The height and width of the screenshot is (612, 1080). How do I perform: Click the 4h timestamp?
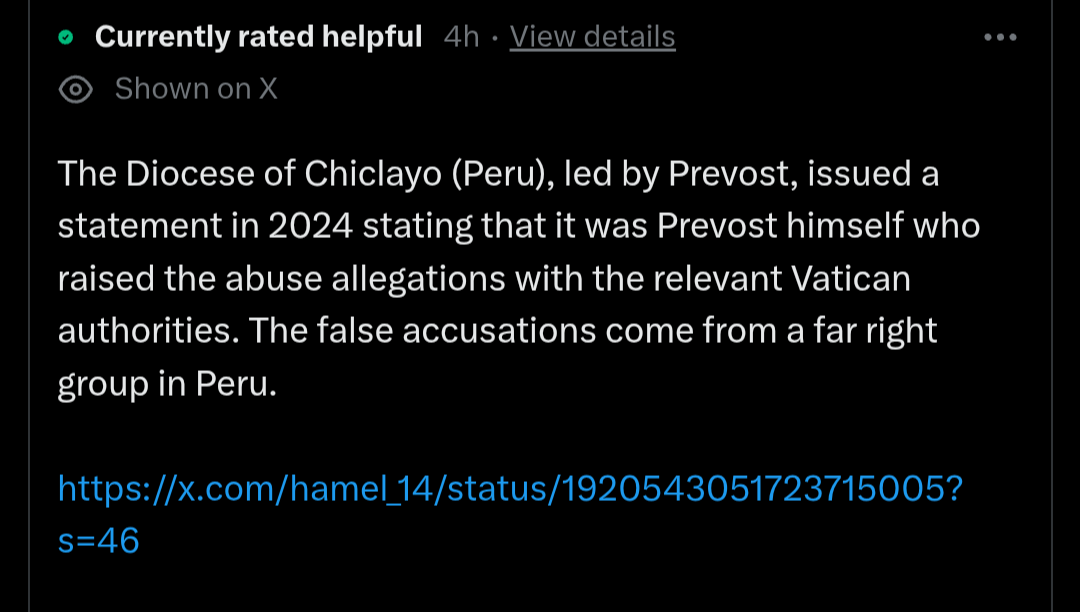[x=461, y=36]
